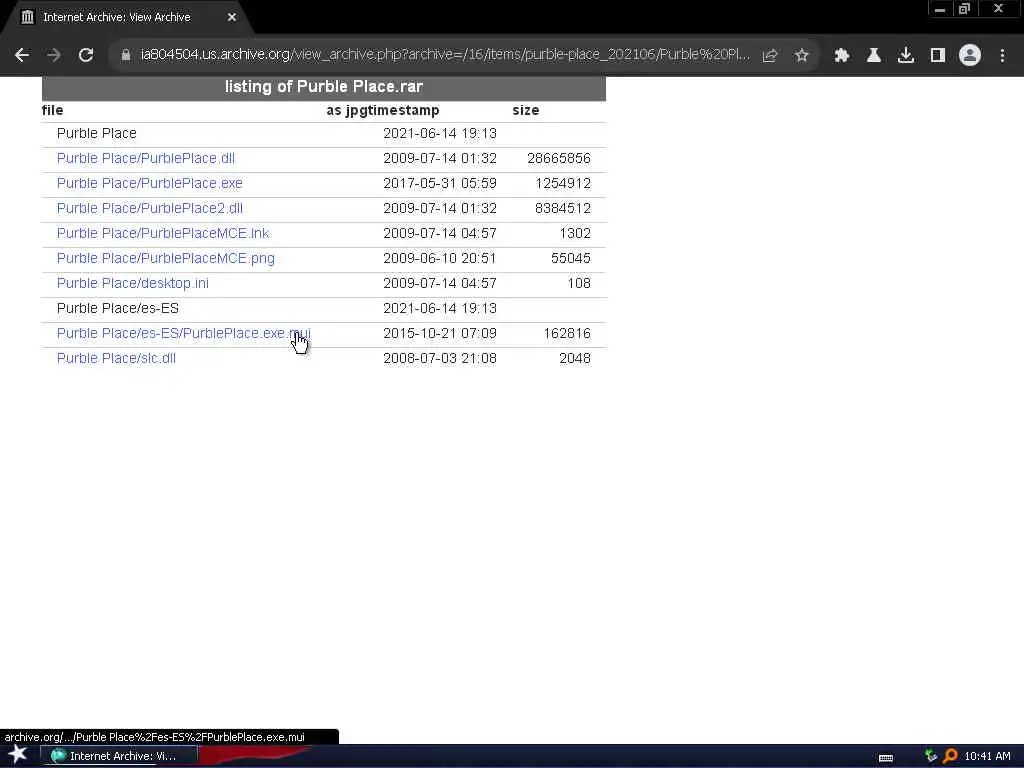Viewport: 1024px width, 768px height.
Task: Click the 'listing of Purble Place.rar' heading
Action: pos(324,87)
